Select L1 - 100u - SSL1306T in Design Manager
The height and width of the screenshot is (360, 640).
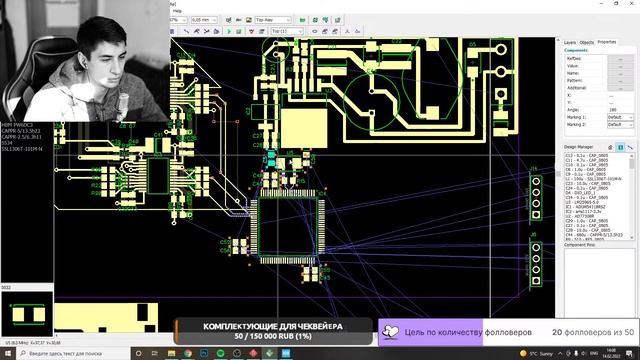point(593,179)
